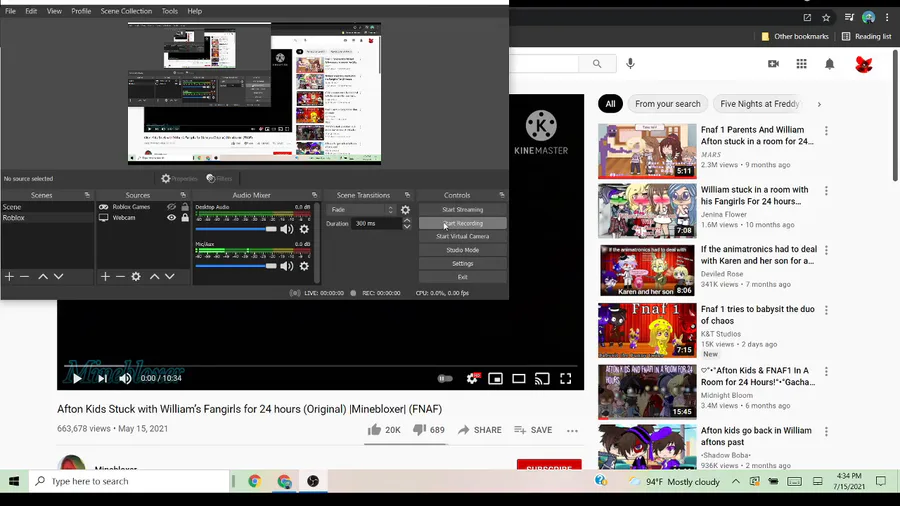Open OBS Studio Mode

click(x=463, y=250)
